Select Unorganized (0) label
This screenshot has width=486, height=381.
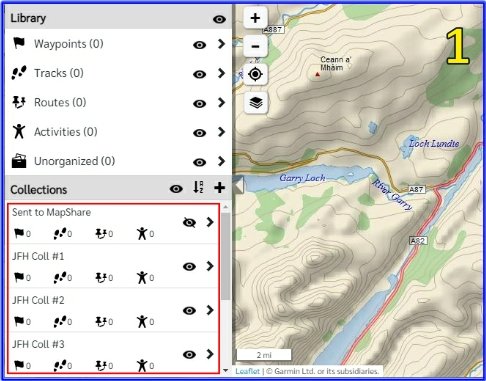pyautogui.click(x=75, y=161)
